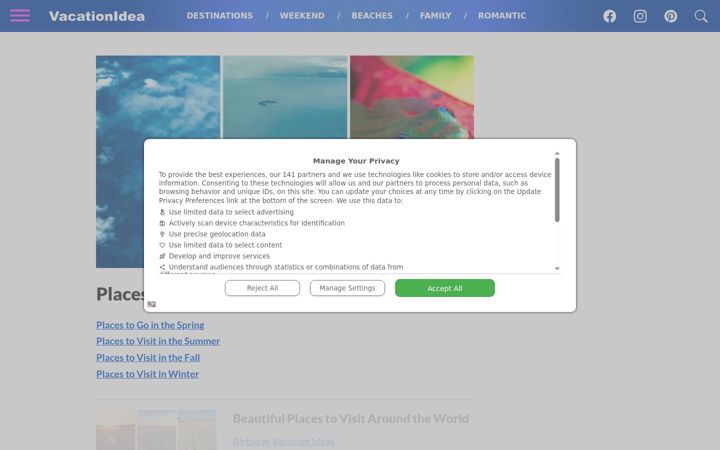Open the Weekend menu item
The image size is (720, 450).
coord(302,16)
